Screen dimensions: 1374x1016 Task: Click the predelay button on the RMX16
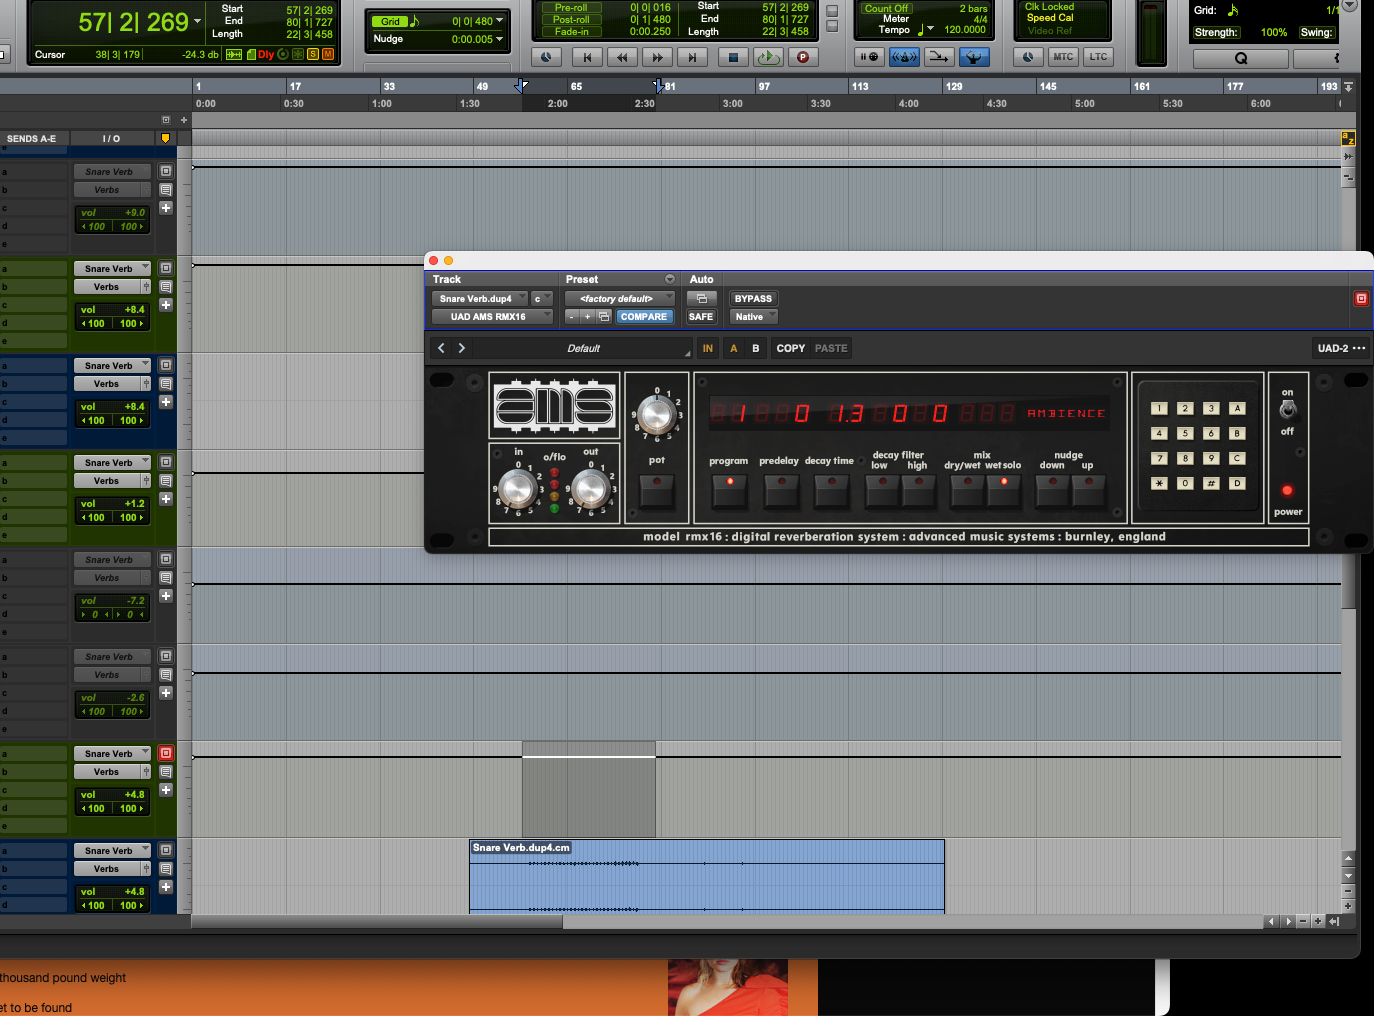tap(781, 490)
